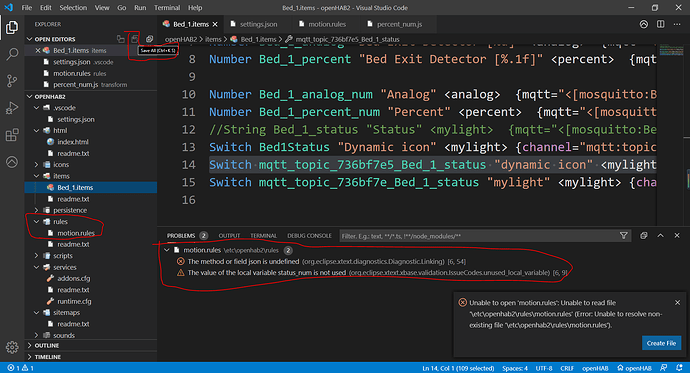
Task: Open the openHAB sidebar icon
Action: pos(12,162)
